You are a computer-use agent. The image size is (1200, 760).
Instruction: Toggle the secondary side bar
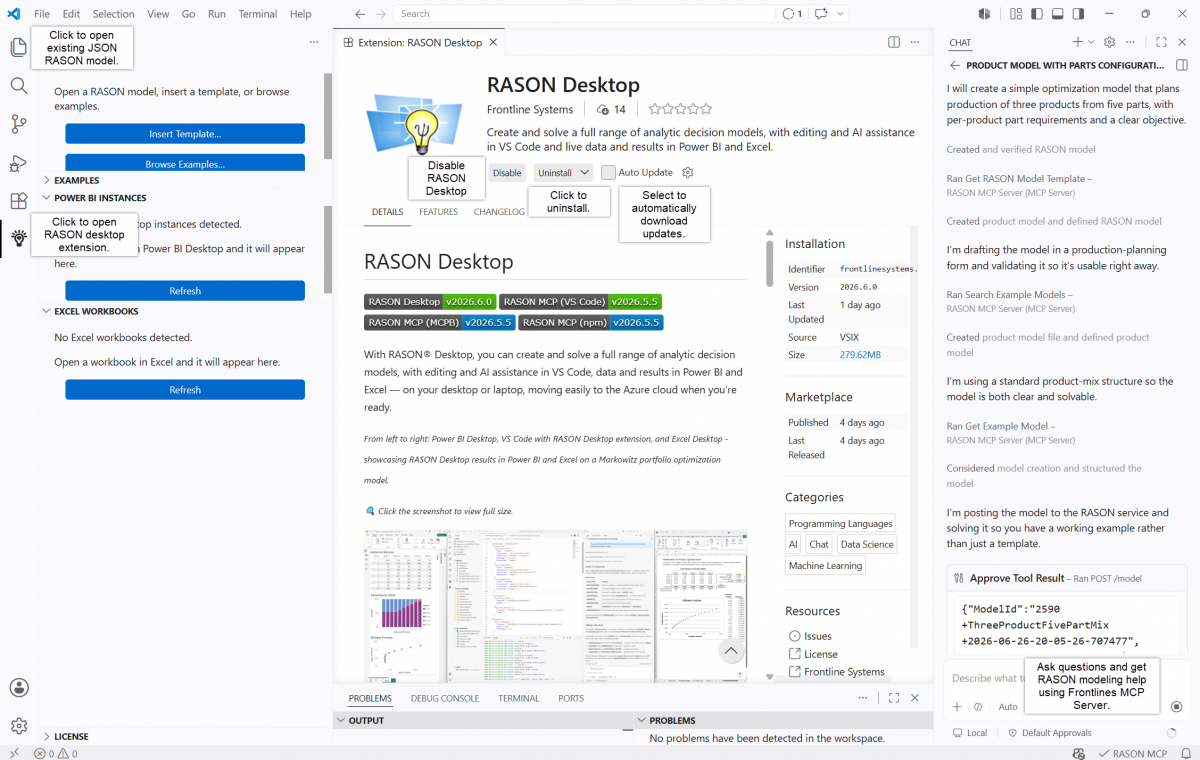pos(1079,14)
